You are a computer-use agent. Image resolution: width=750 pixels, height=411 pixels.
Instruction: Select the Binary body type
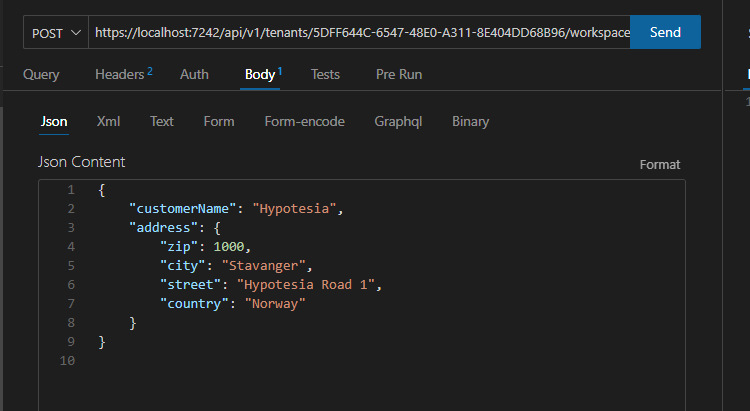470,121
